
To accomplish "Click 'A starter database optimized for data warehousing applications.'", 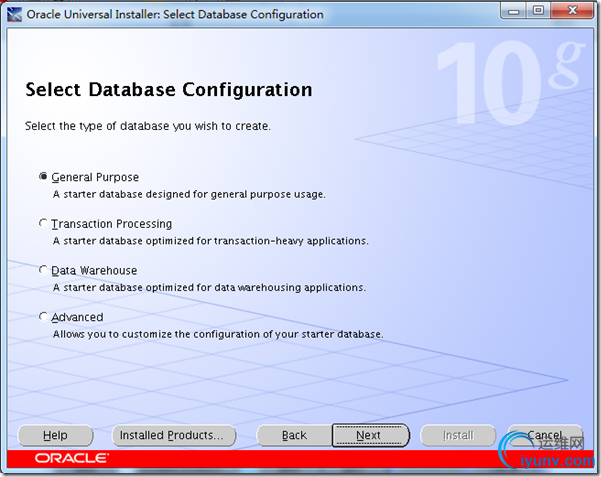I will (x=210, y=288).
